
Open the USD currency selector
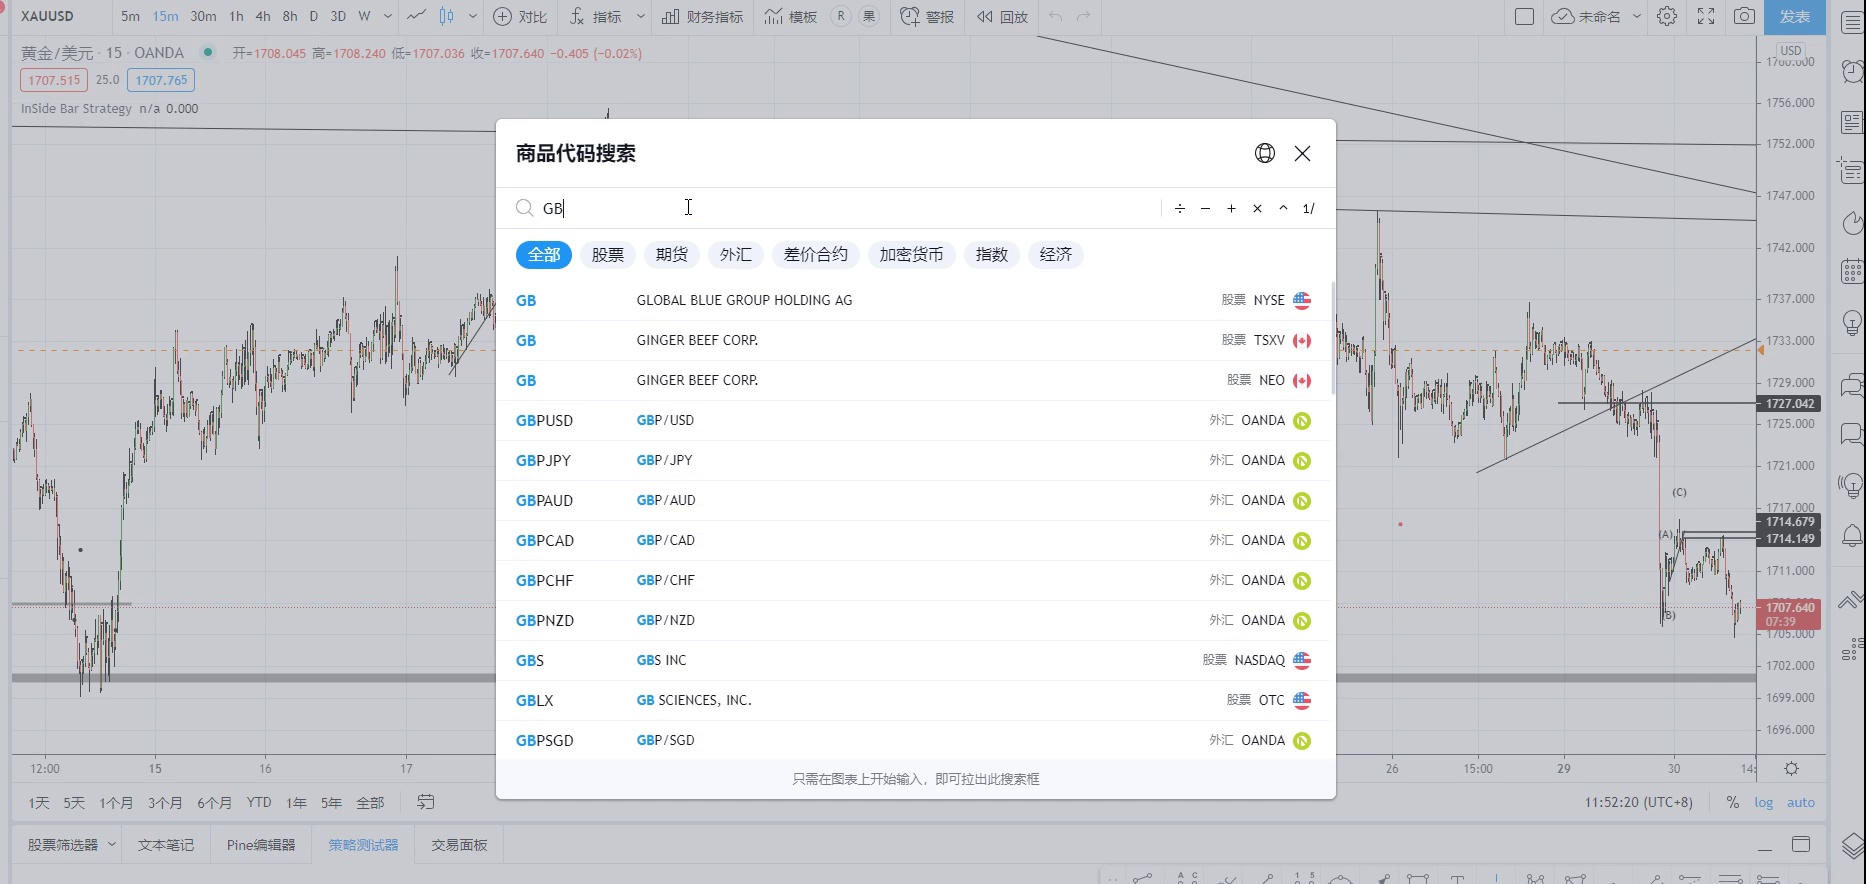pos(1790,50)
